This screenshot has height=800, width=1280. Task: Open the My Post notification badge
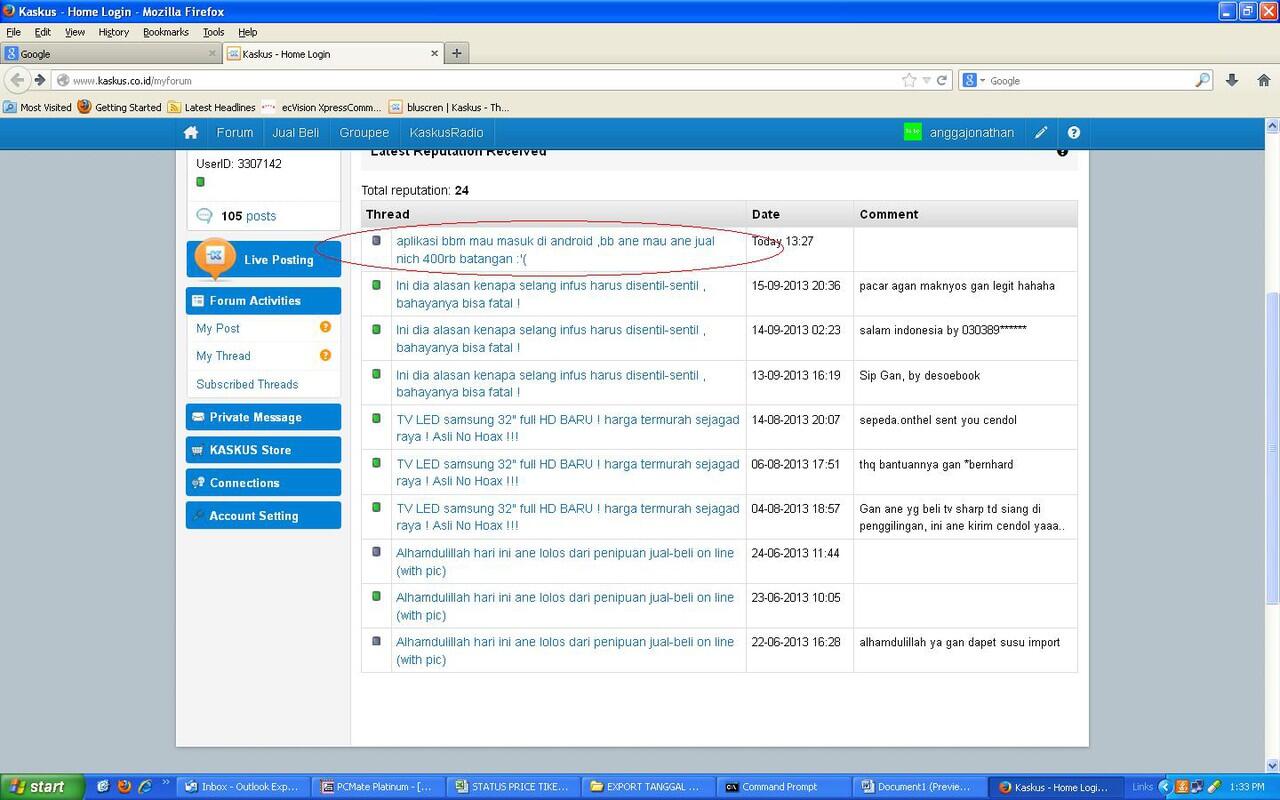pyautogui.click(x=325, y=327)
